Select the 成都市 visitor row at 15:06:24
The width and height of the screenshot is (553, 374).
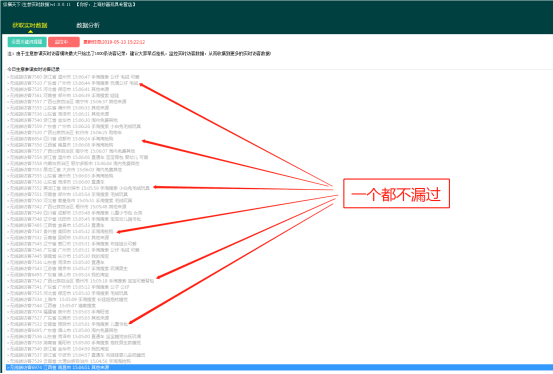[60, 139]
